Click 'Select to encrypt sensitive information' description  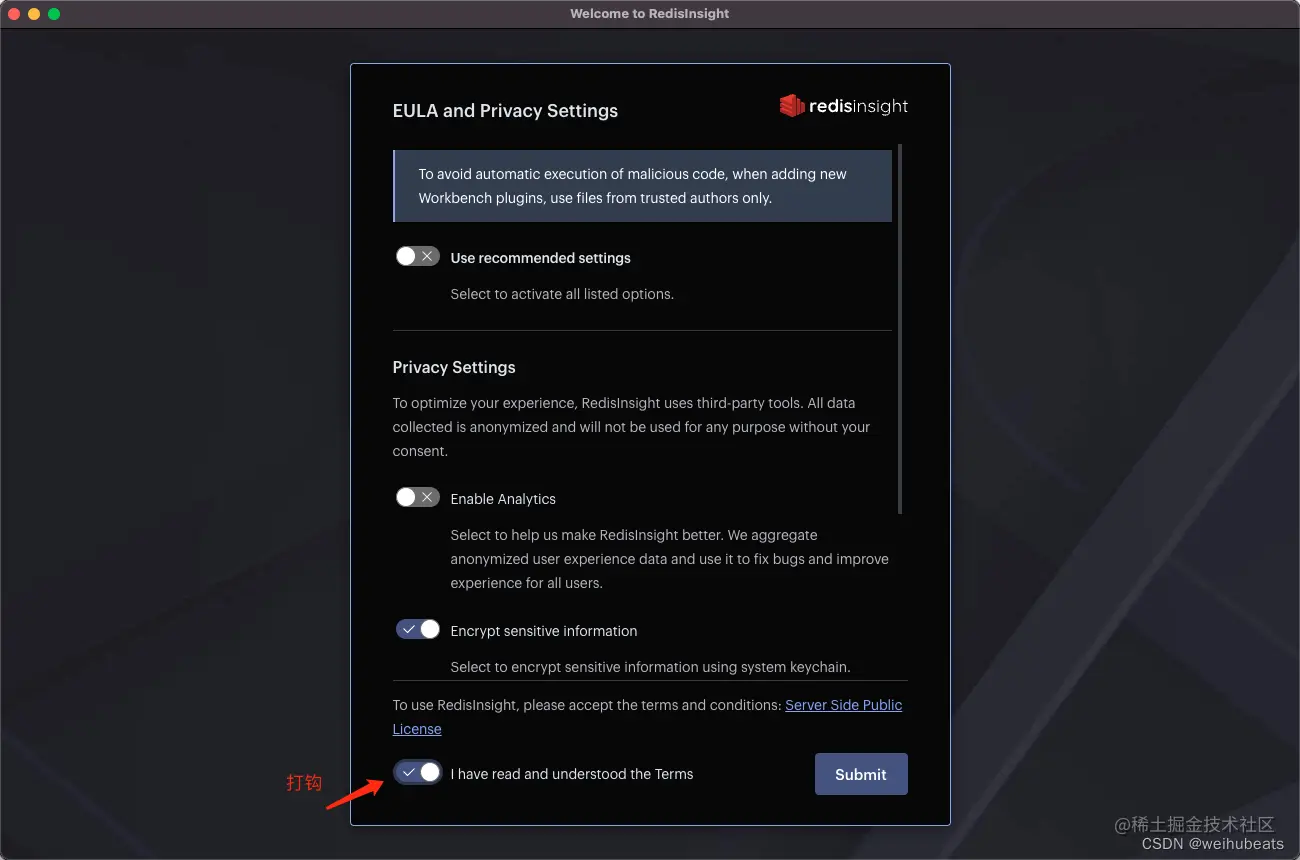(x=650, y=667)
